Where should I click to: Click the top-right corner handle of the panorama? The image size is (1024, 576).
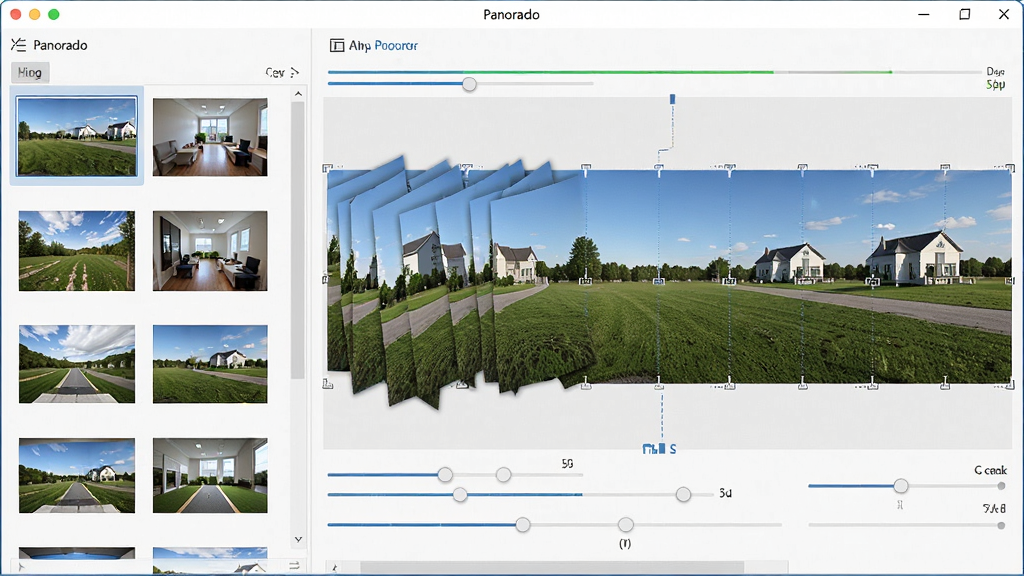tap(1010, 168)
